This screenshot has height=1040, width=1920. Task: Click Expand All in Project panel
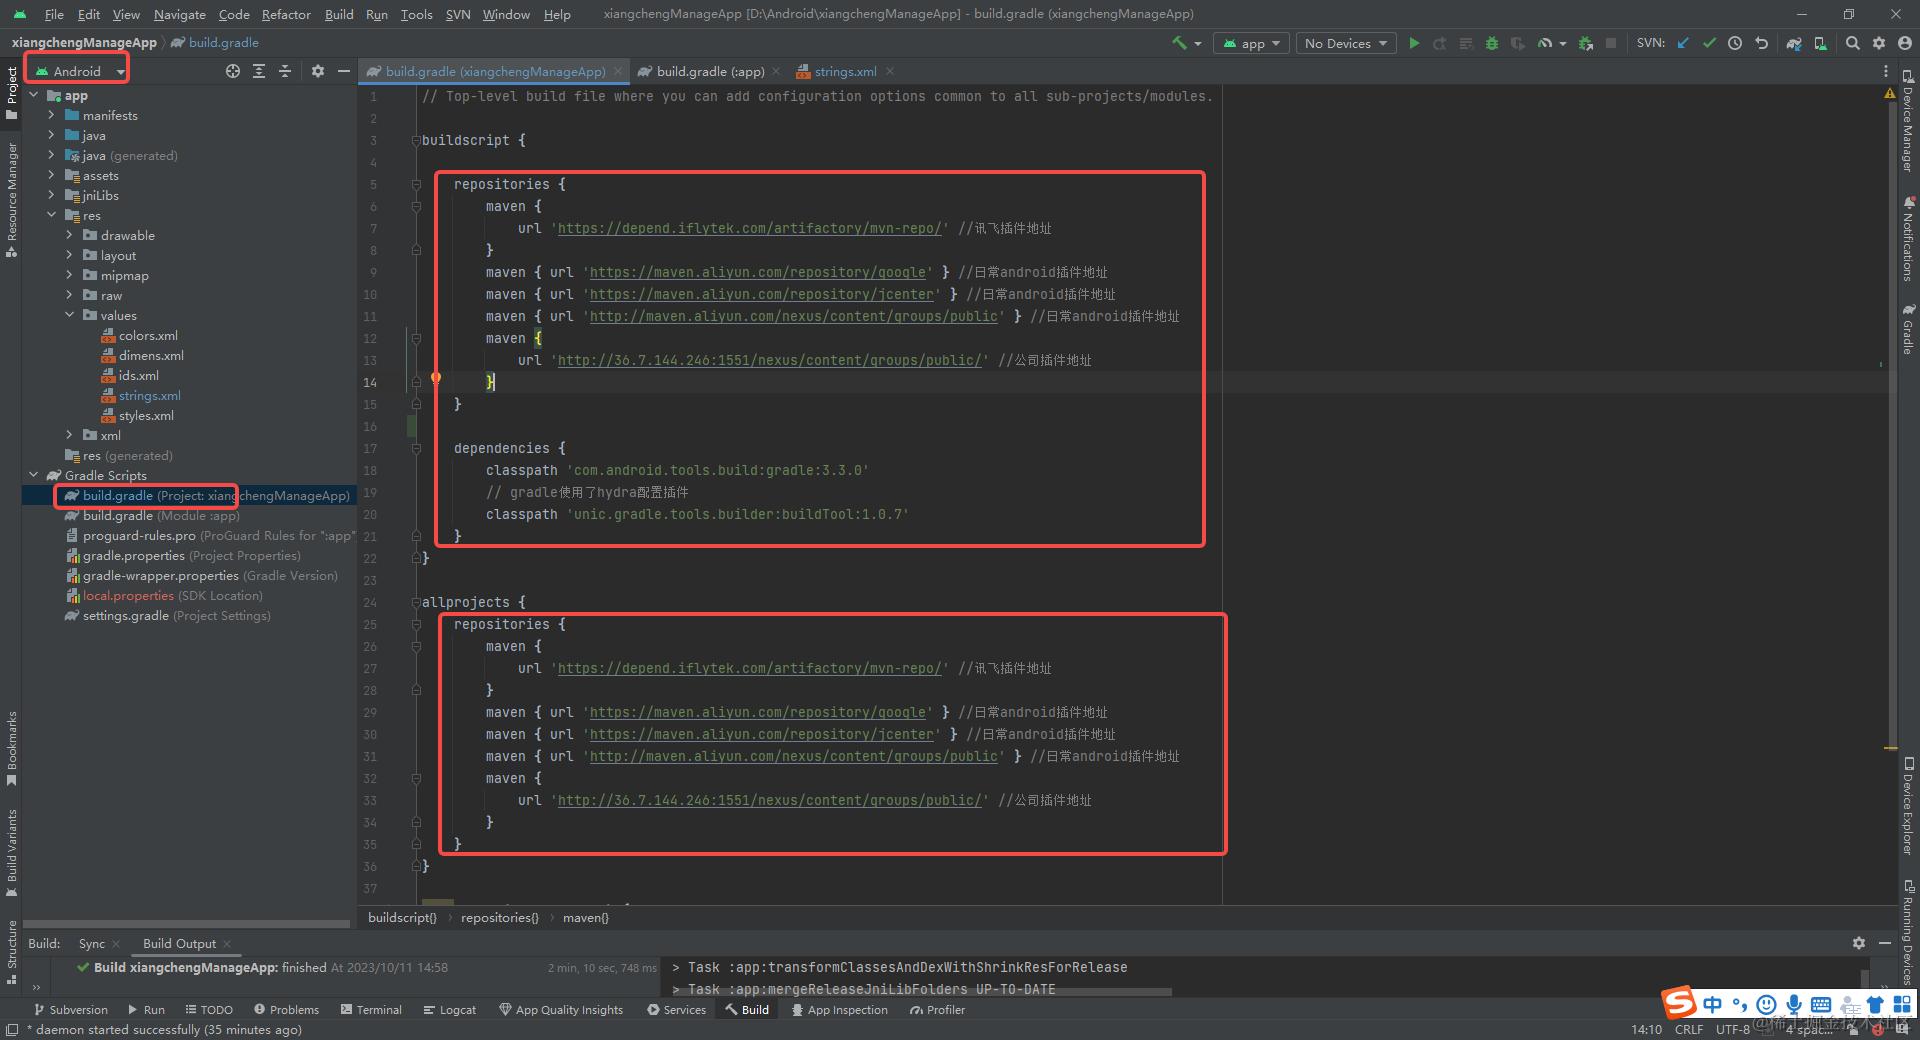coord(259,71)
